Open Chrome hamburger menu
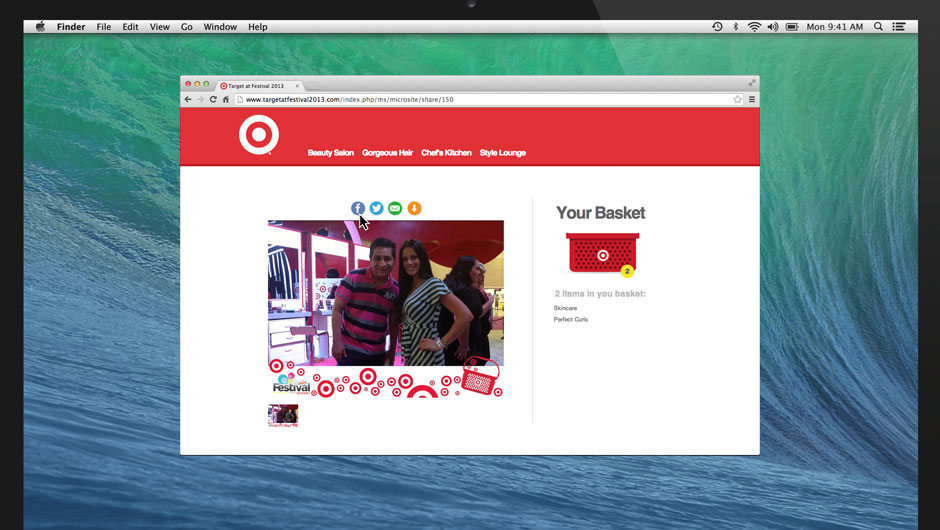Image resolution: width=940 pixels, height=530 pixels. pos(752,100)
